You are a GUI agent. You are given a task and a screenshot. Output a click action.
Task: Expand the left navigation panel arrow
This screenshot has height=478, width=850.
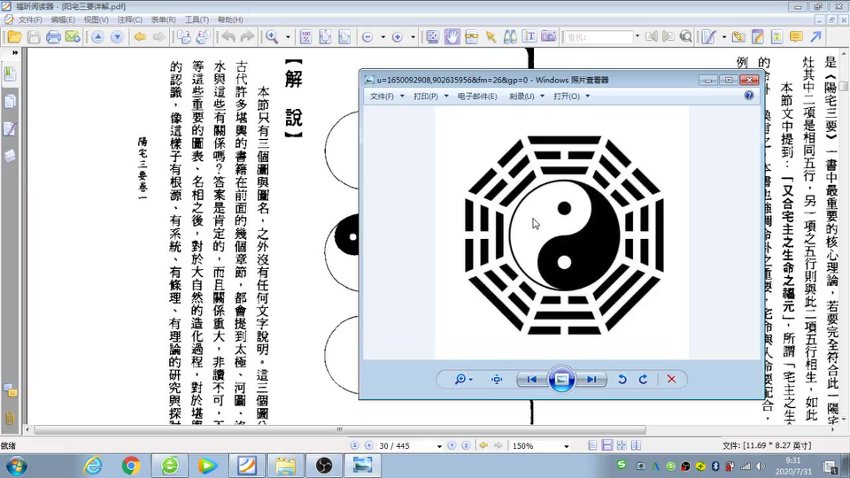click(15, 53)
